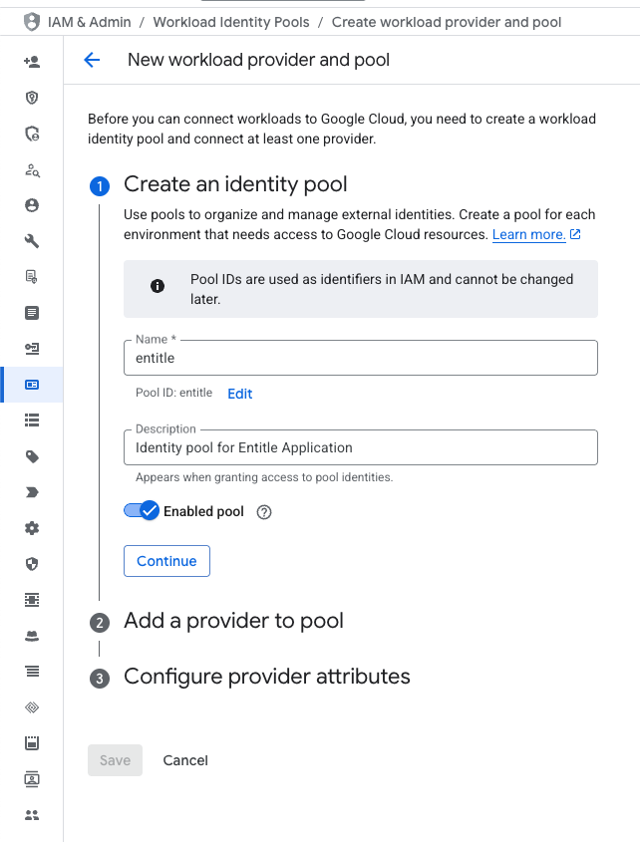Click the document with gear sidebar icon

[32, 277]
